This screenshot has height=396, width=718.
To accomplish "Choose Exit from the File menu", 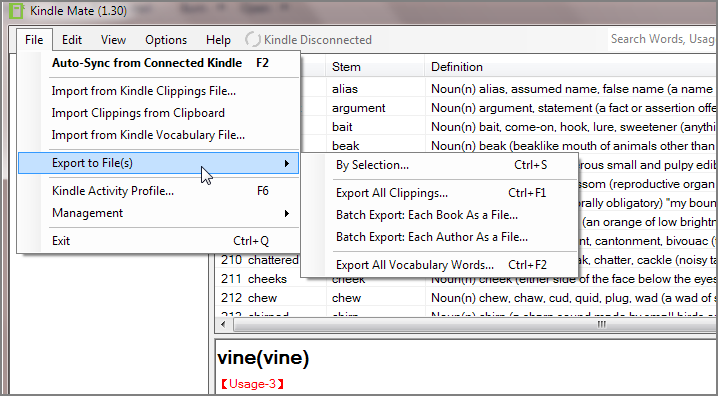I will point(159,241).
